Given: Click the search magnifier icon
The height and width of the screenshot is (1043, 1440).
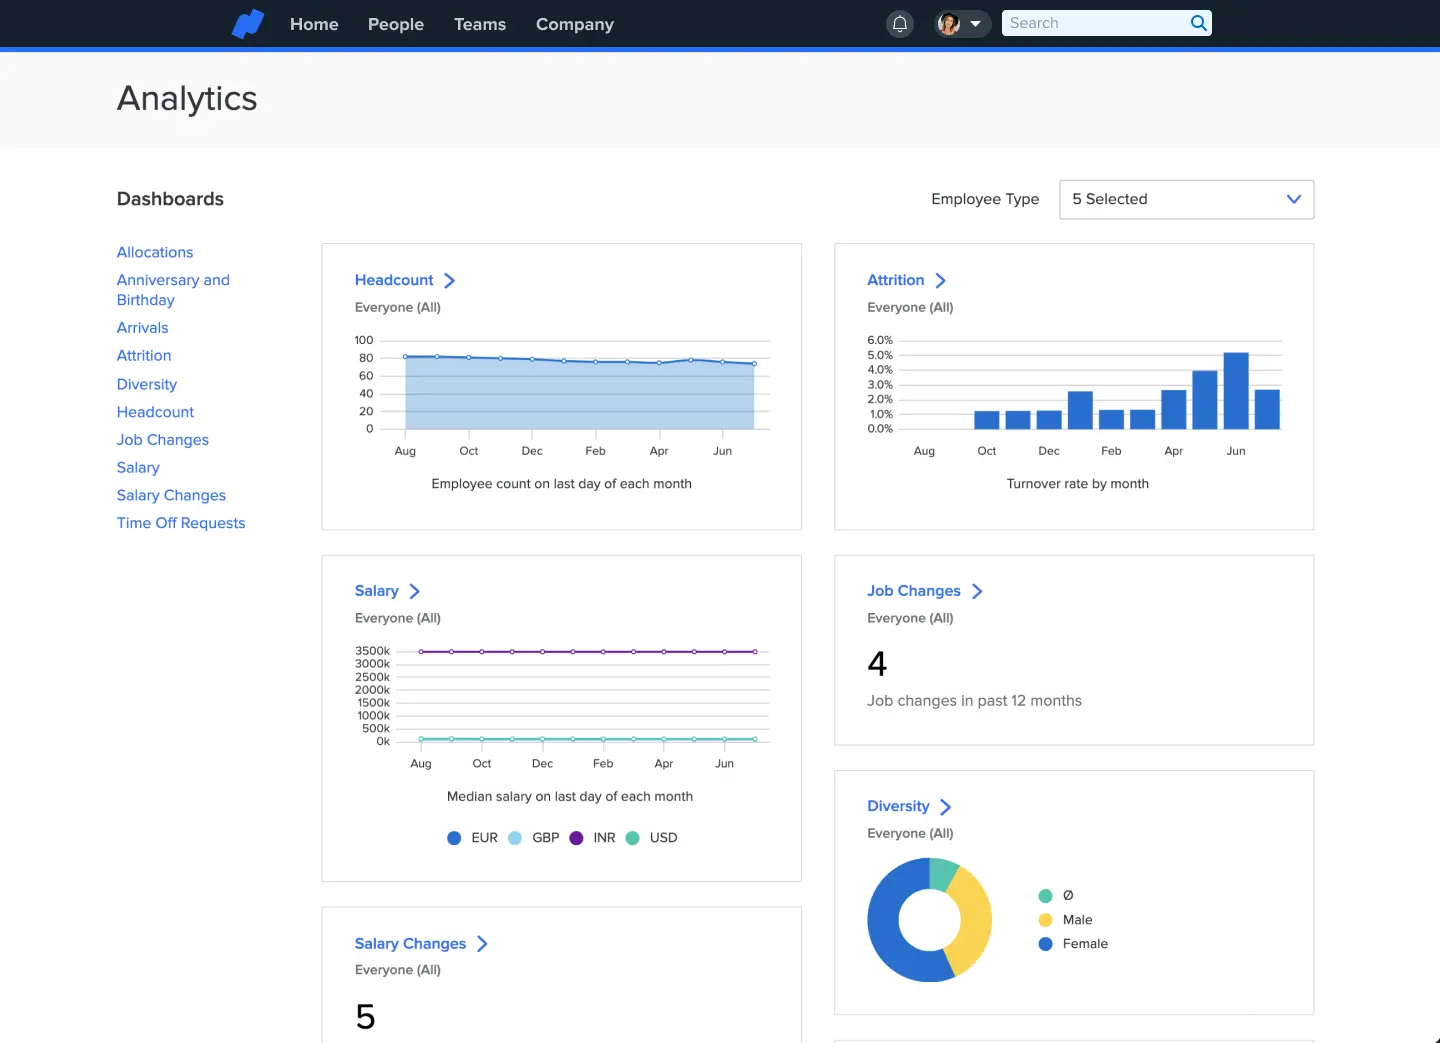Looking at the screenshot, I should 1198,23.
